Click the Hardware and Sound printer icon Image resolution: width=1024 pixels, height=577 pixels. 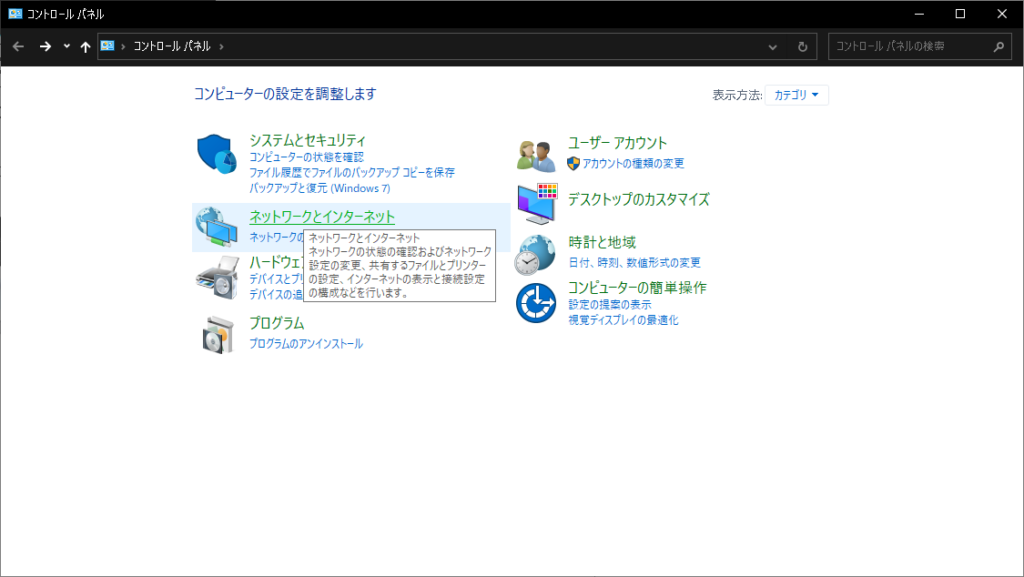216,278
